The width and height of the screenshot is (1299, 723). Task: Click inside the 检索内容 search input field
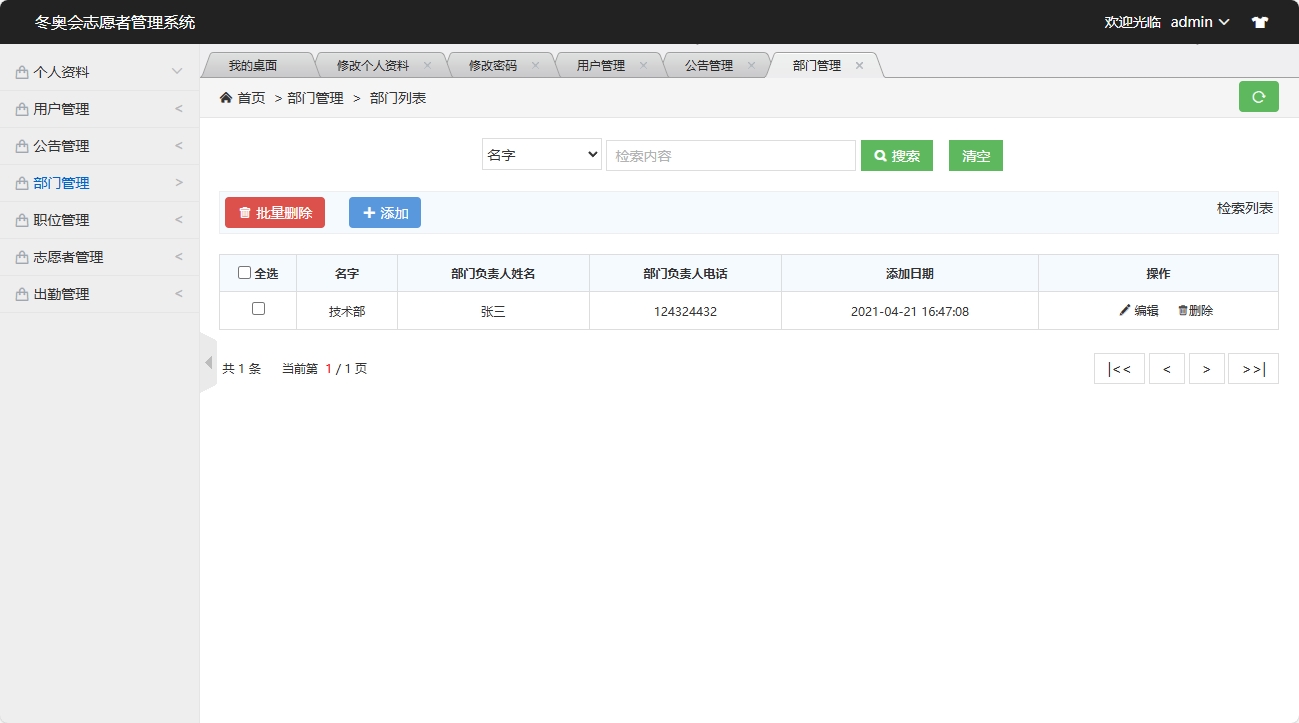pyautogui.click(x=730, y=155)
